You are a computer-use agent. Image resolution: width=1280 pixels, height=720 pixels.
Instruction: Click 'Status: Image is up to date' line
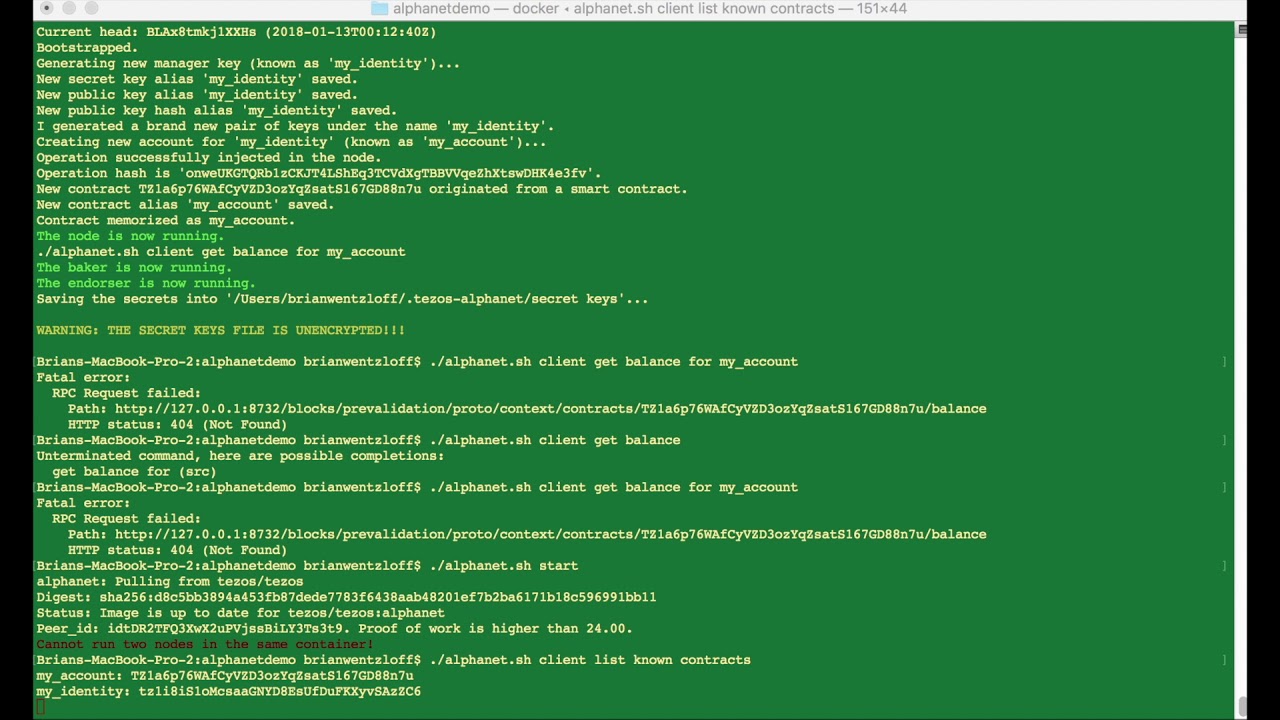(x=240, y=613)
